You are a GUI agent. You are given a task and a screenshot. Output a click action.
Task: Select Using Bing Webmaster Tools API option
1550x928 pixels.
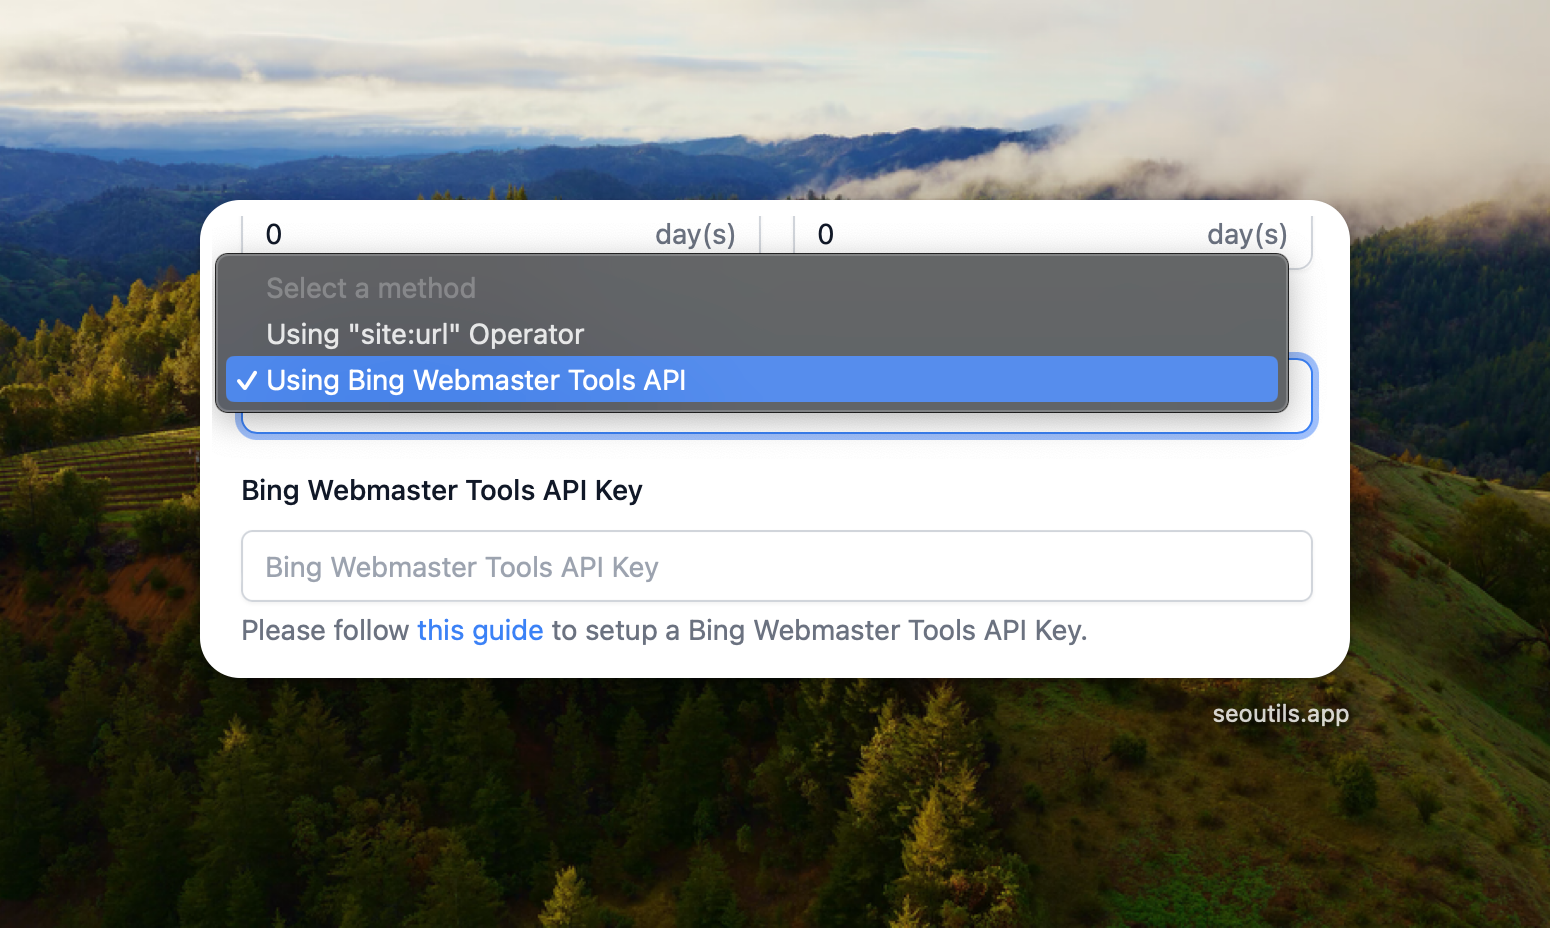pos(476,380)
